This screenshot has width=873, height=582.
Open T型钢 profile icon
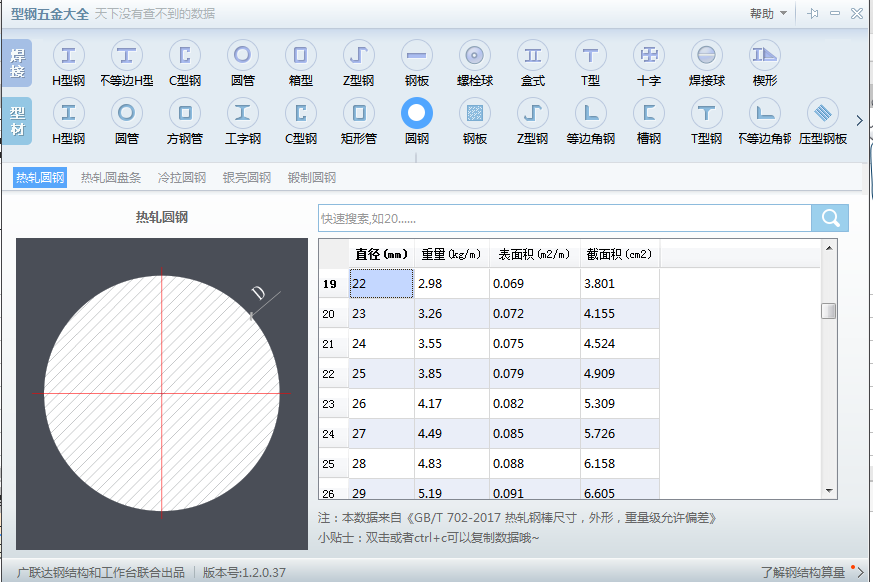pos(707,113)
